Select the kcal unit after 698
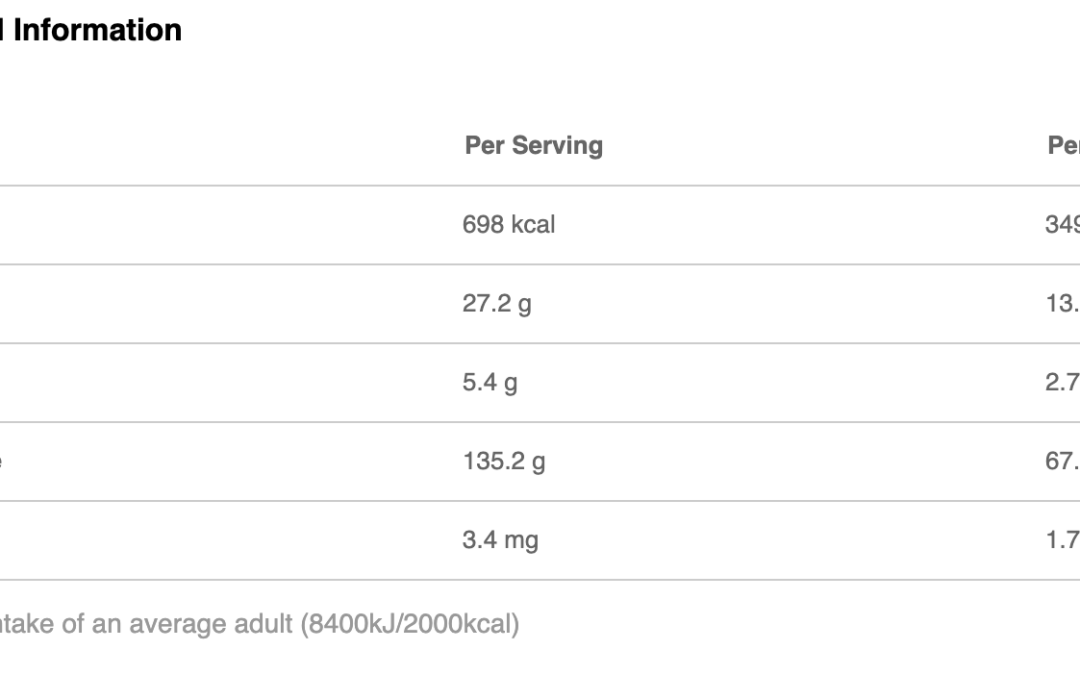The width and height of the screenshot is (1080, 675). (533, 225)
